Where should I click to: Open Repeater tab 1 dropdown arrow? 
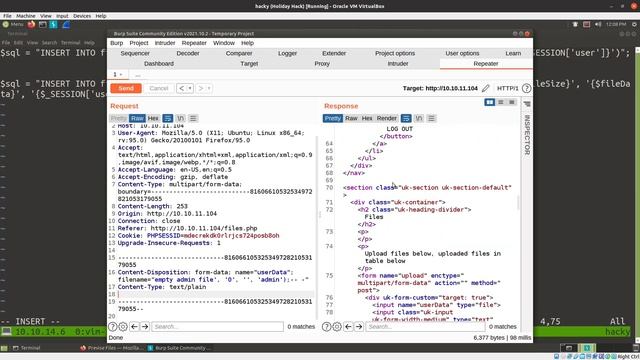click(x=121, y=75)
